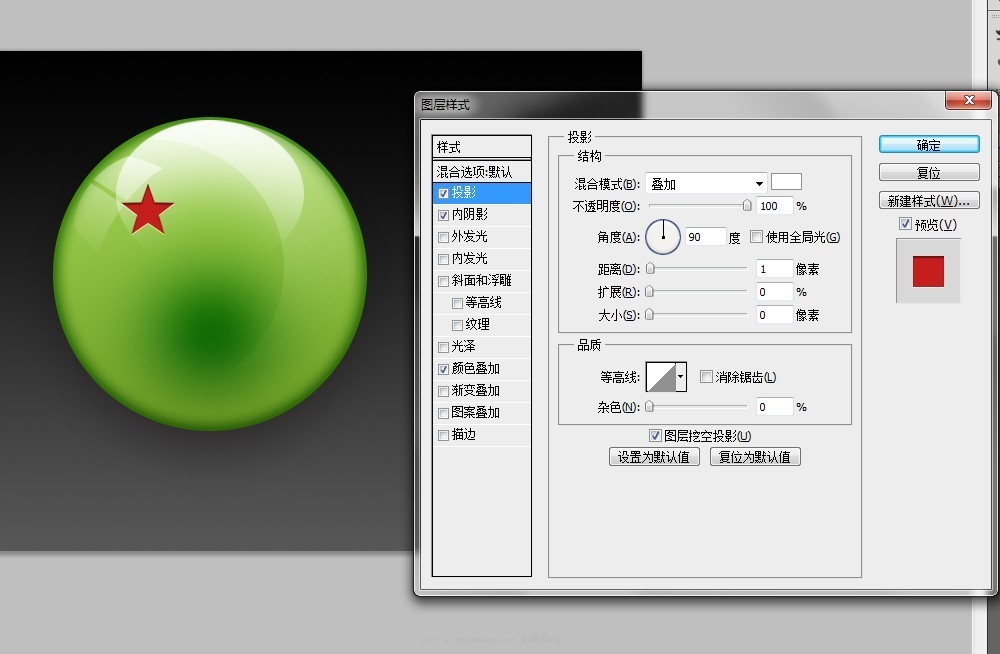Enable the 外发光 outer glow style
The width and height of the screenshot is (1000, 654).
pyautogui.click(x=443, y=236)
